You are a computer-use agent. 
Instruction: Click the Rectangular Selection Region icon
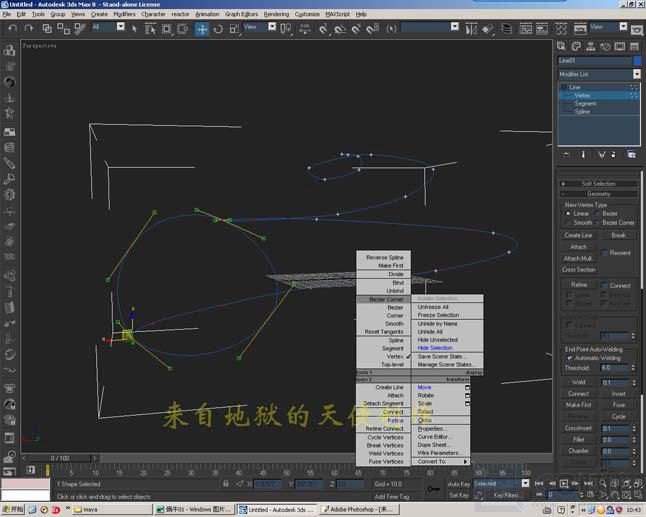166,28
